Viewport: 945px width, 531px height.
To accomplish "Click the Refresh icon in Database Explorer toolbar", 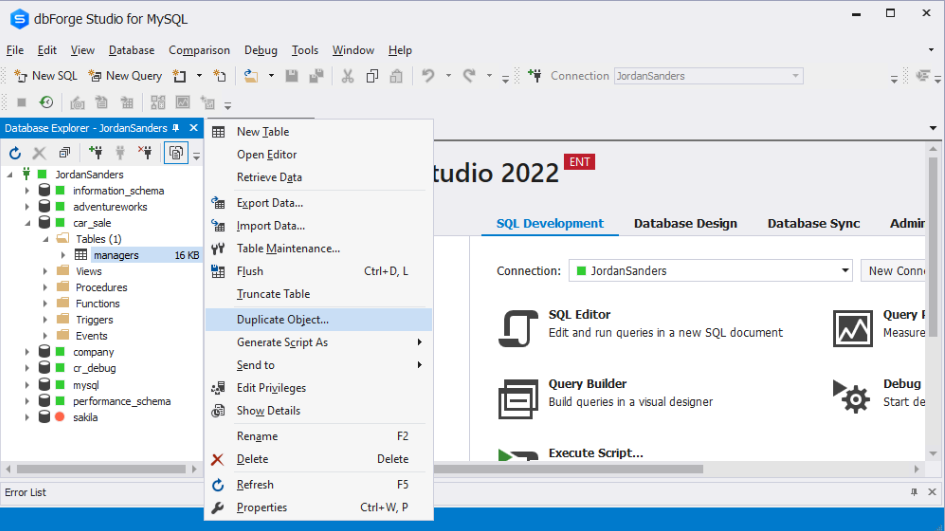I will pos(15,153).
